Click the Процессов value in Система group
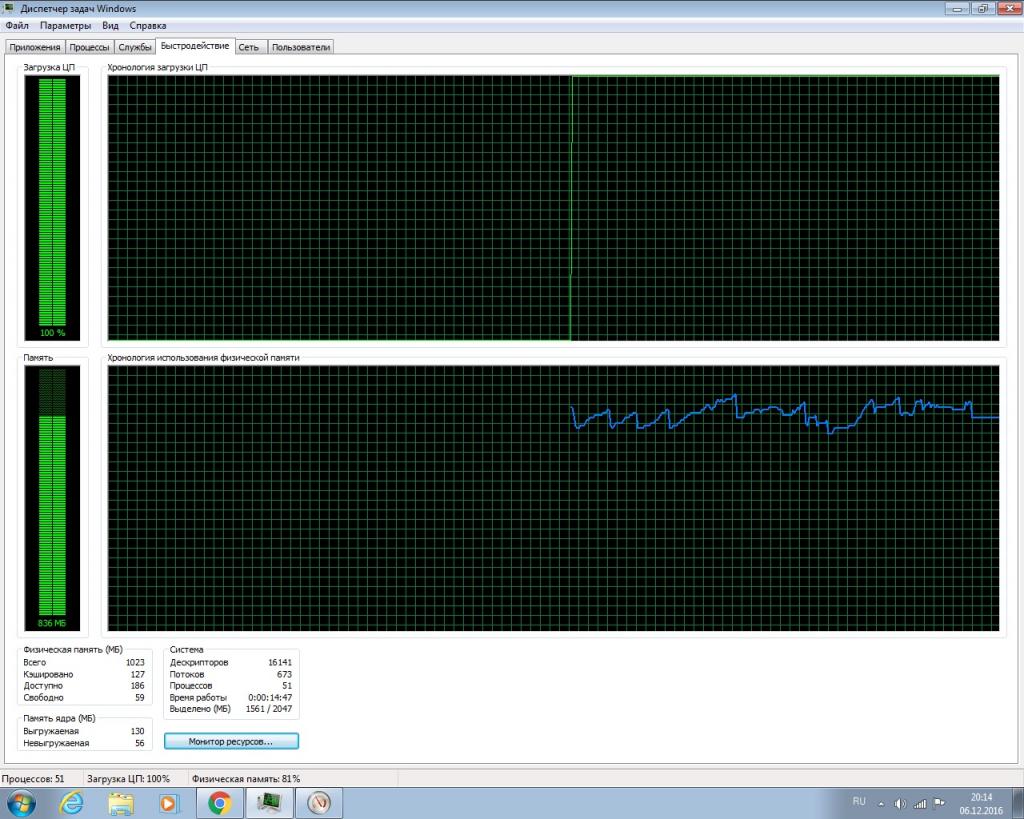Viewport: 1024px width, 819px height. pyautogui.click(x=287, y=686)
